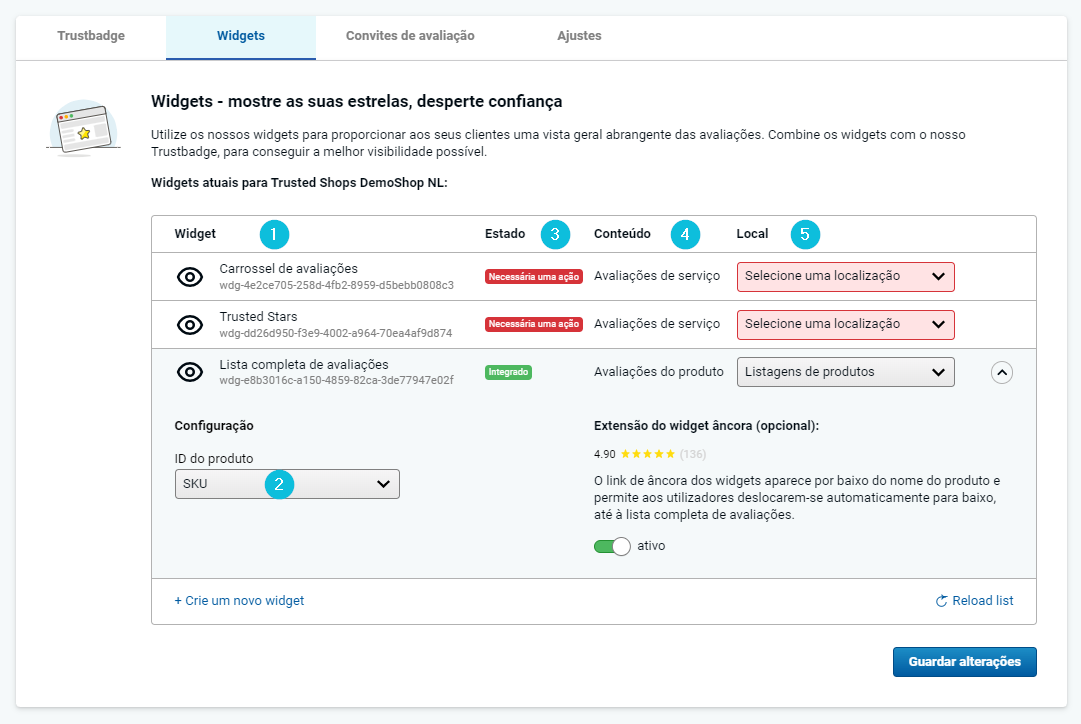Click numbered marker 2 on the SKU field
This screenshot has height=724, width=1081.
coord(279,485)
